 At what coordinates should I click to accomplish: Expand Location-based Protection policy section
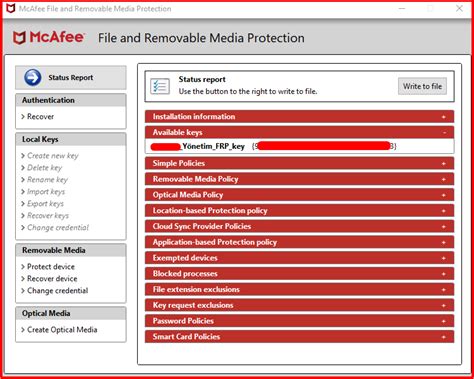tap(299, 211)
